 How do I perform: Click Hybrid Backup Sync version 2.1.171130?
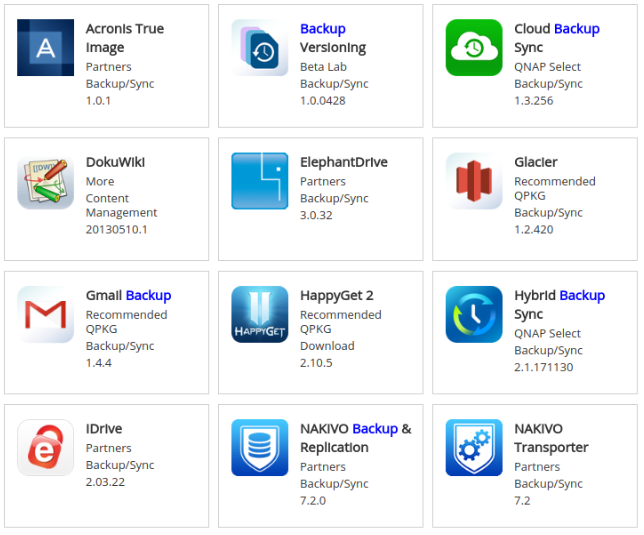coord(544,367)
